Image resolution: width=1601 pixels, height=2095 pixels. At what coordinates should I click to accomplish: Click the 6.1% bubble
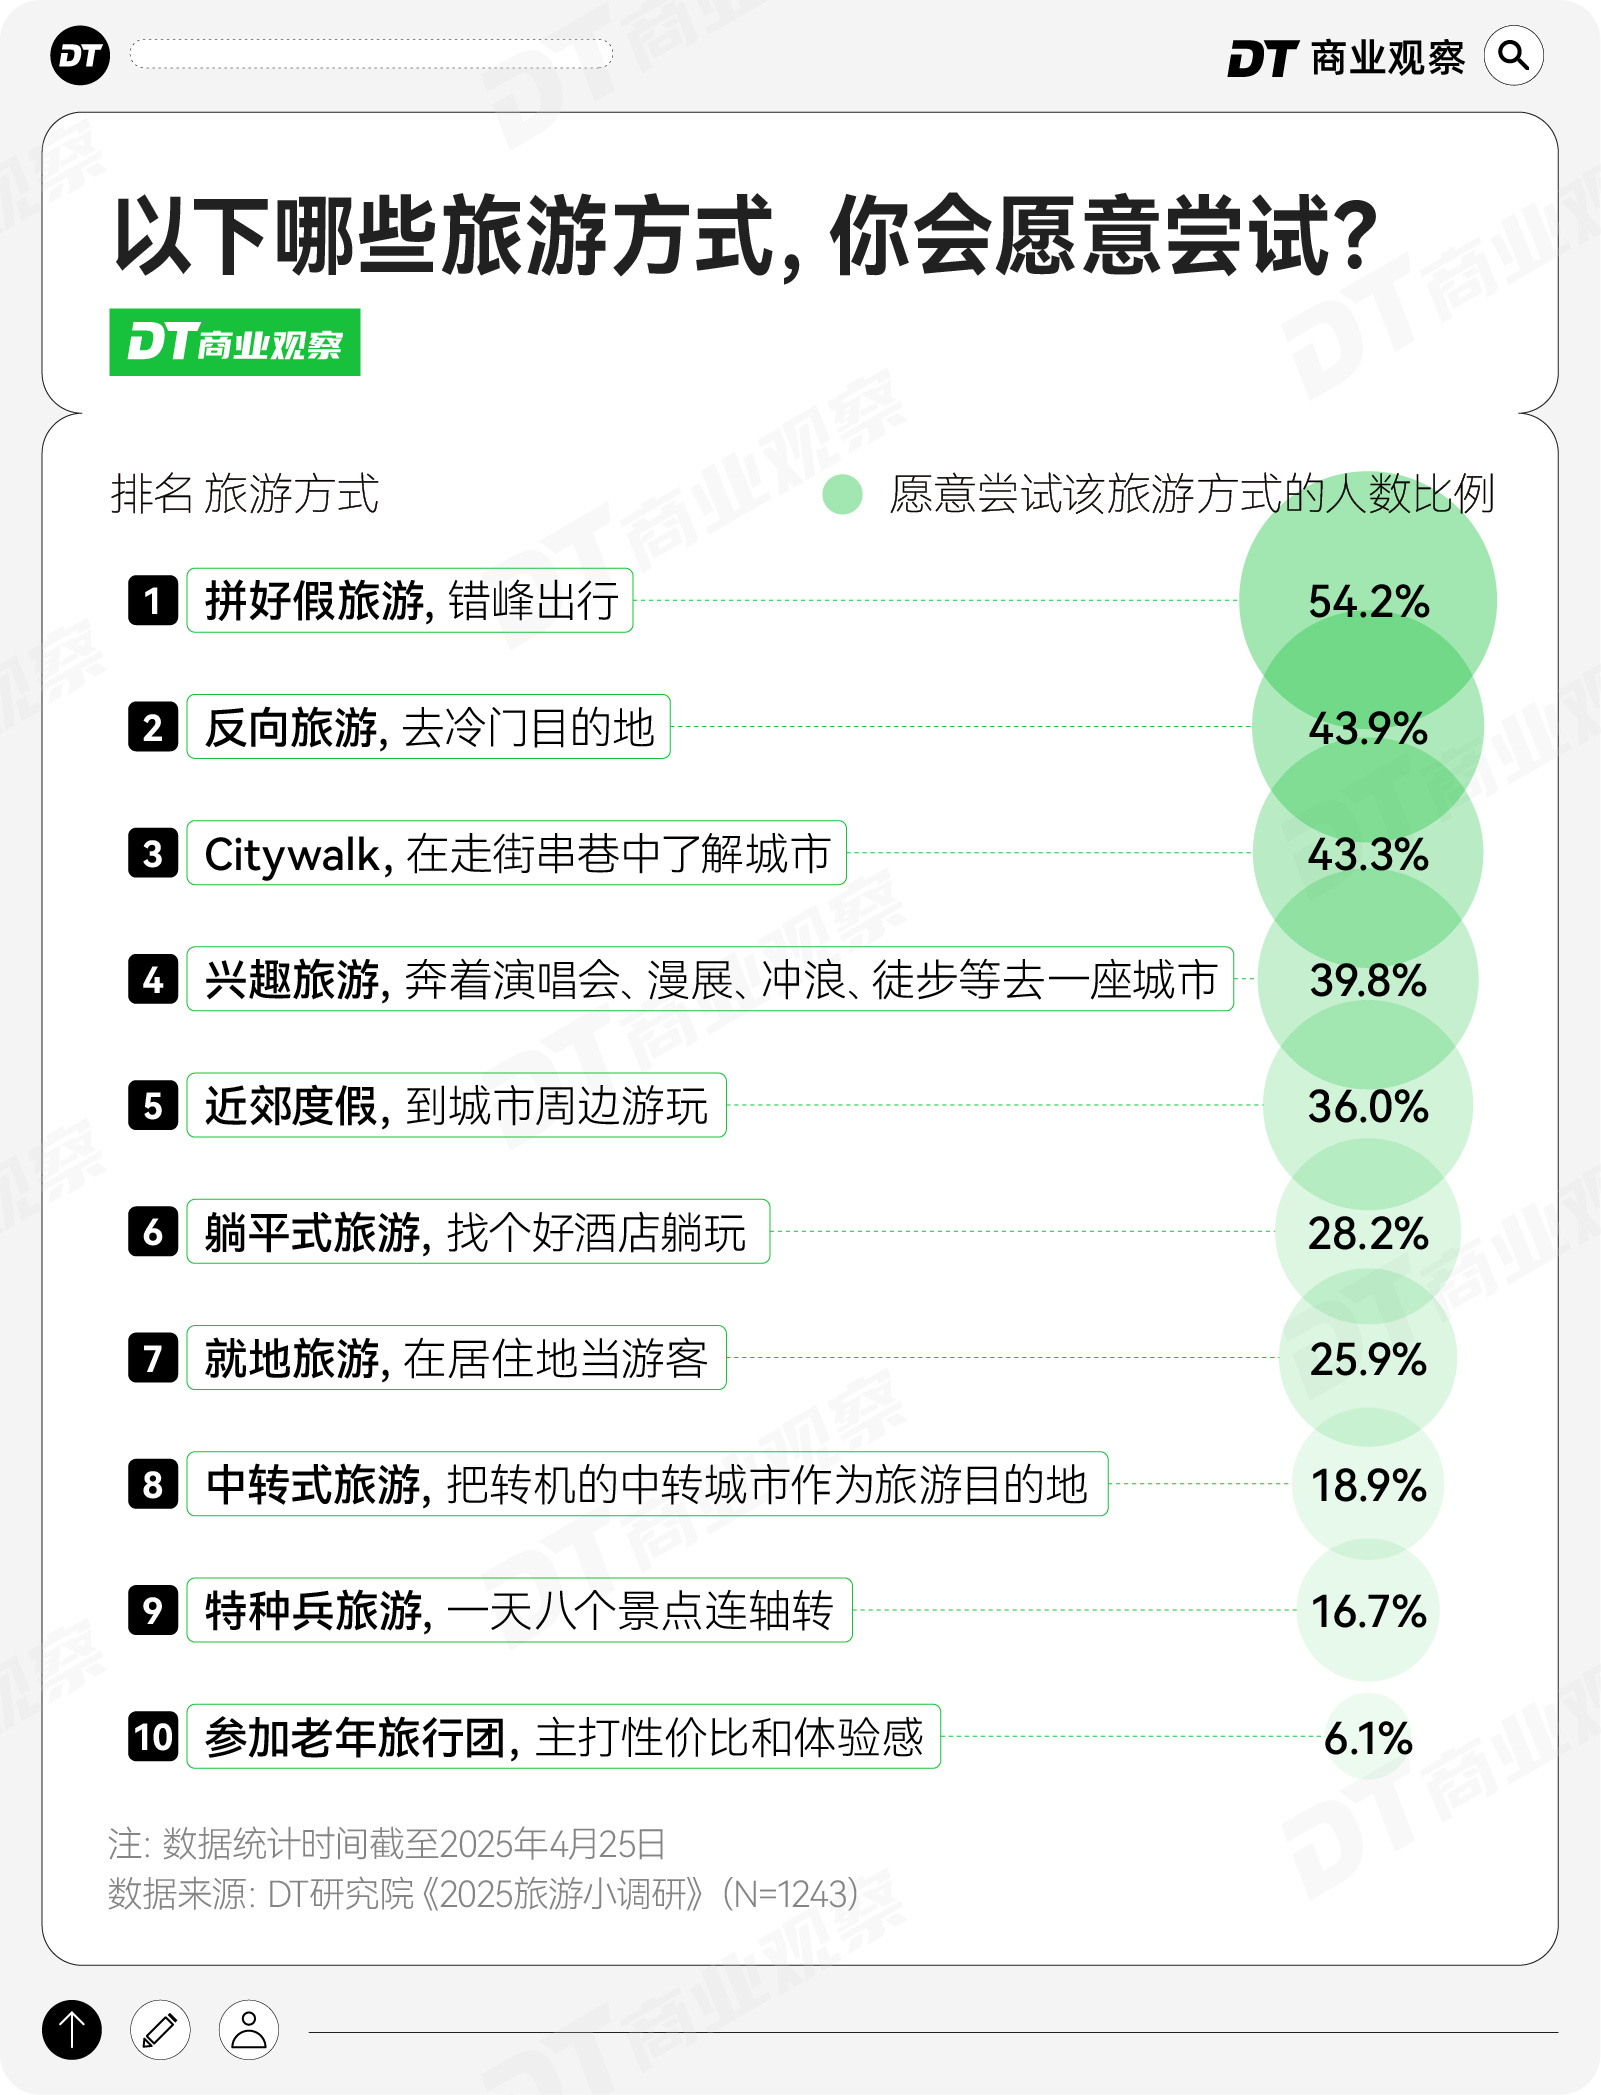[x=1367, y=1738]
